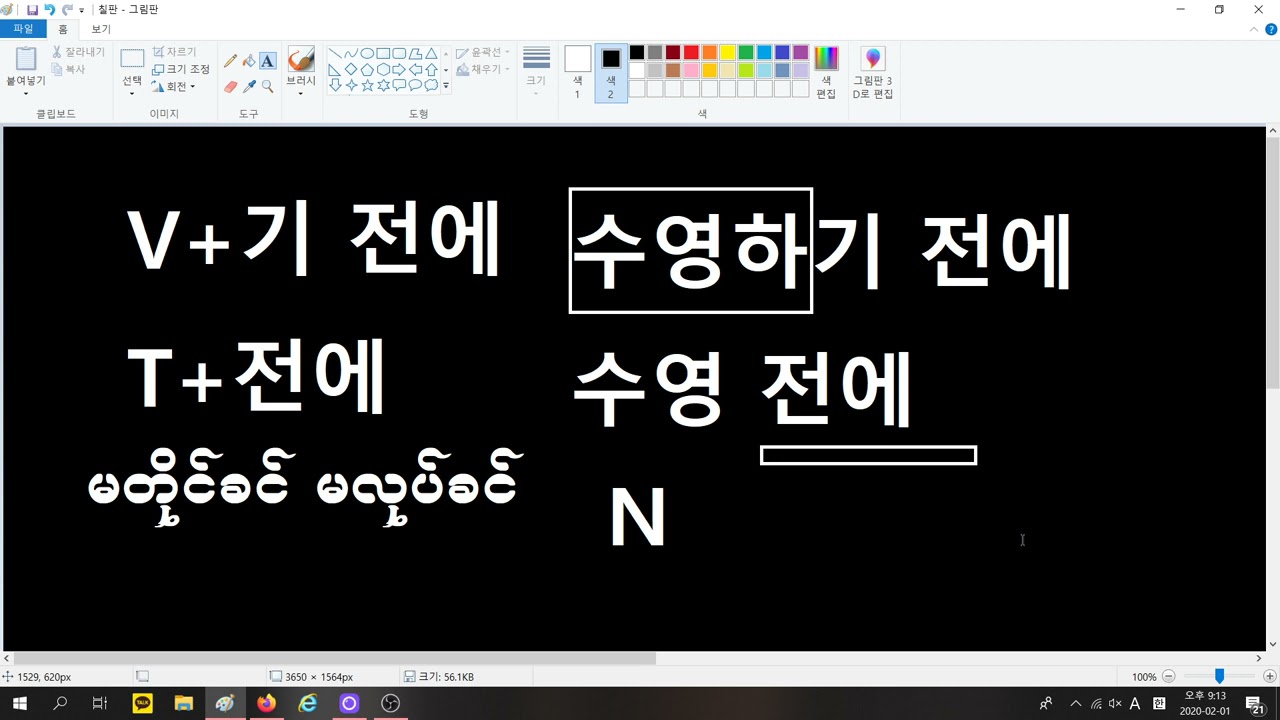Open 선택 dropdown arrow
The image size is (1280, 720).
(132, 93)
